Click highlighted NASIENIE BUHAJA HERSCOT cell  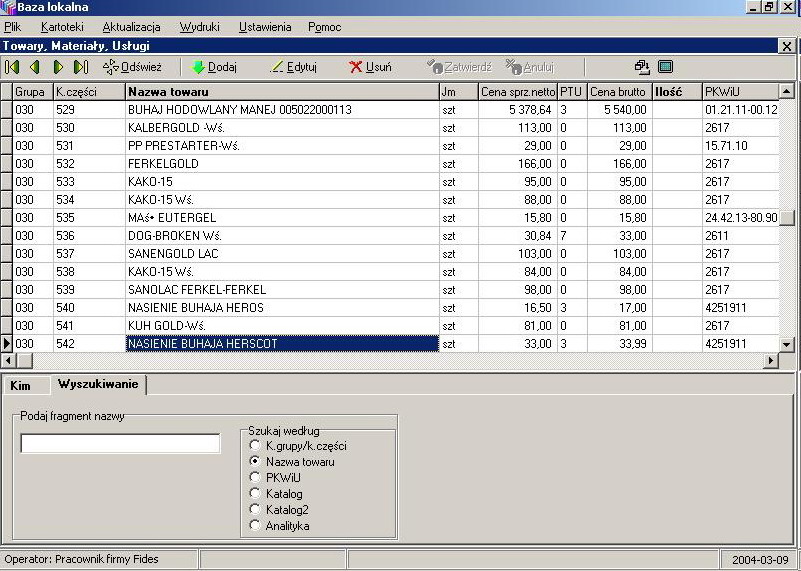(282, 344)
